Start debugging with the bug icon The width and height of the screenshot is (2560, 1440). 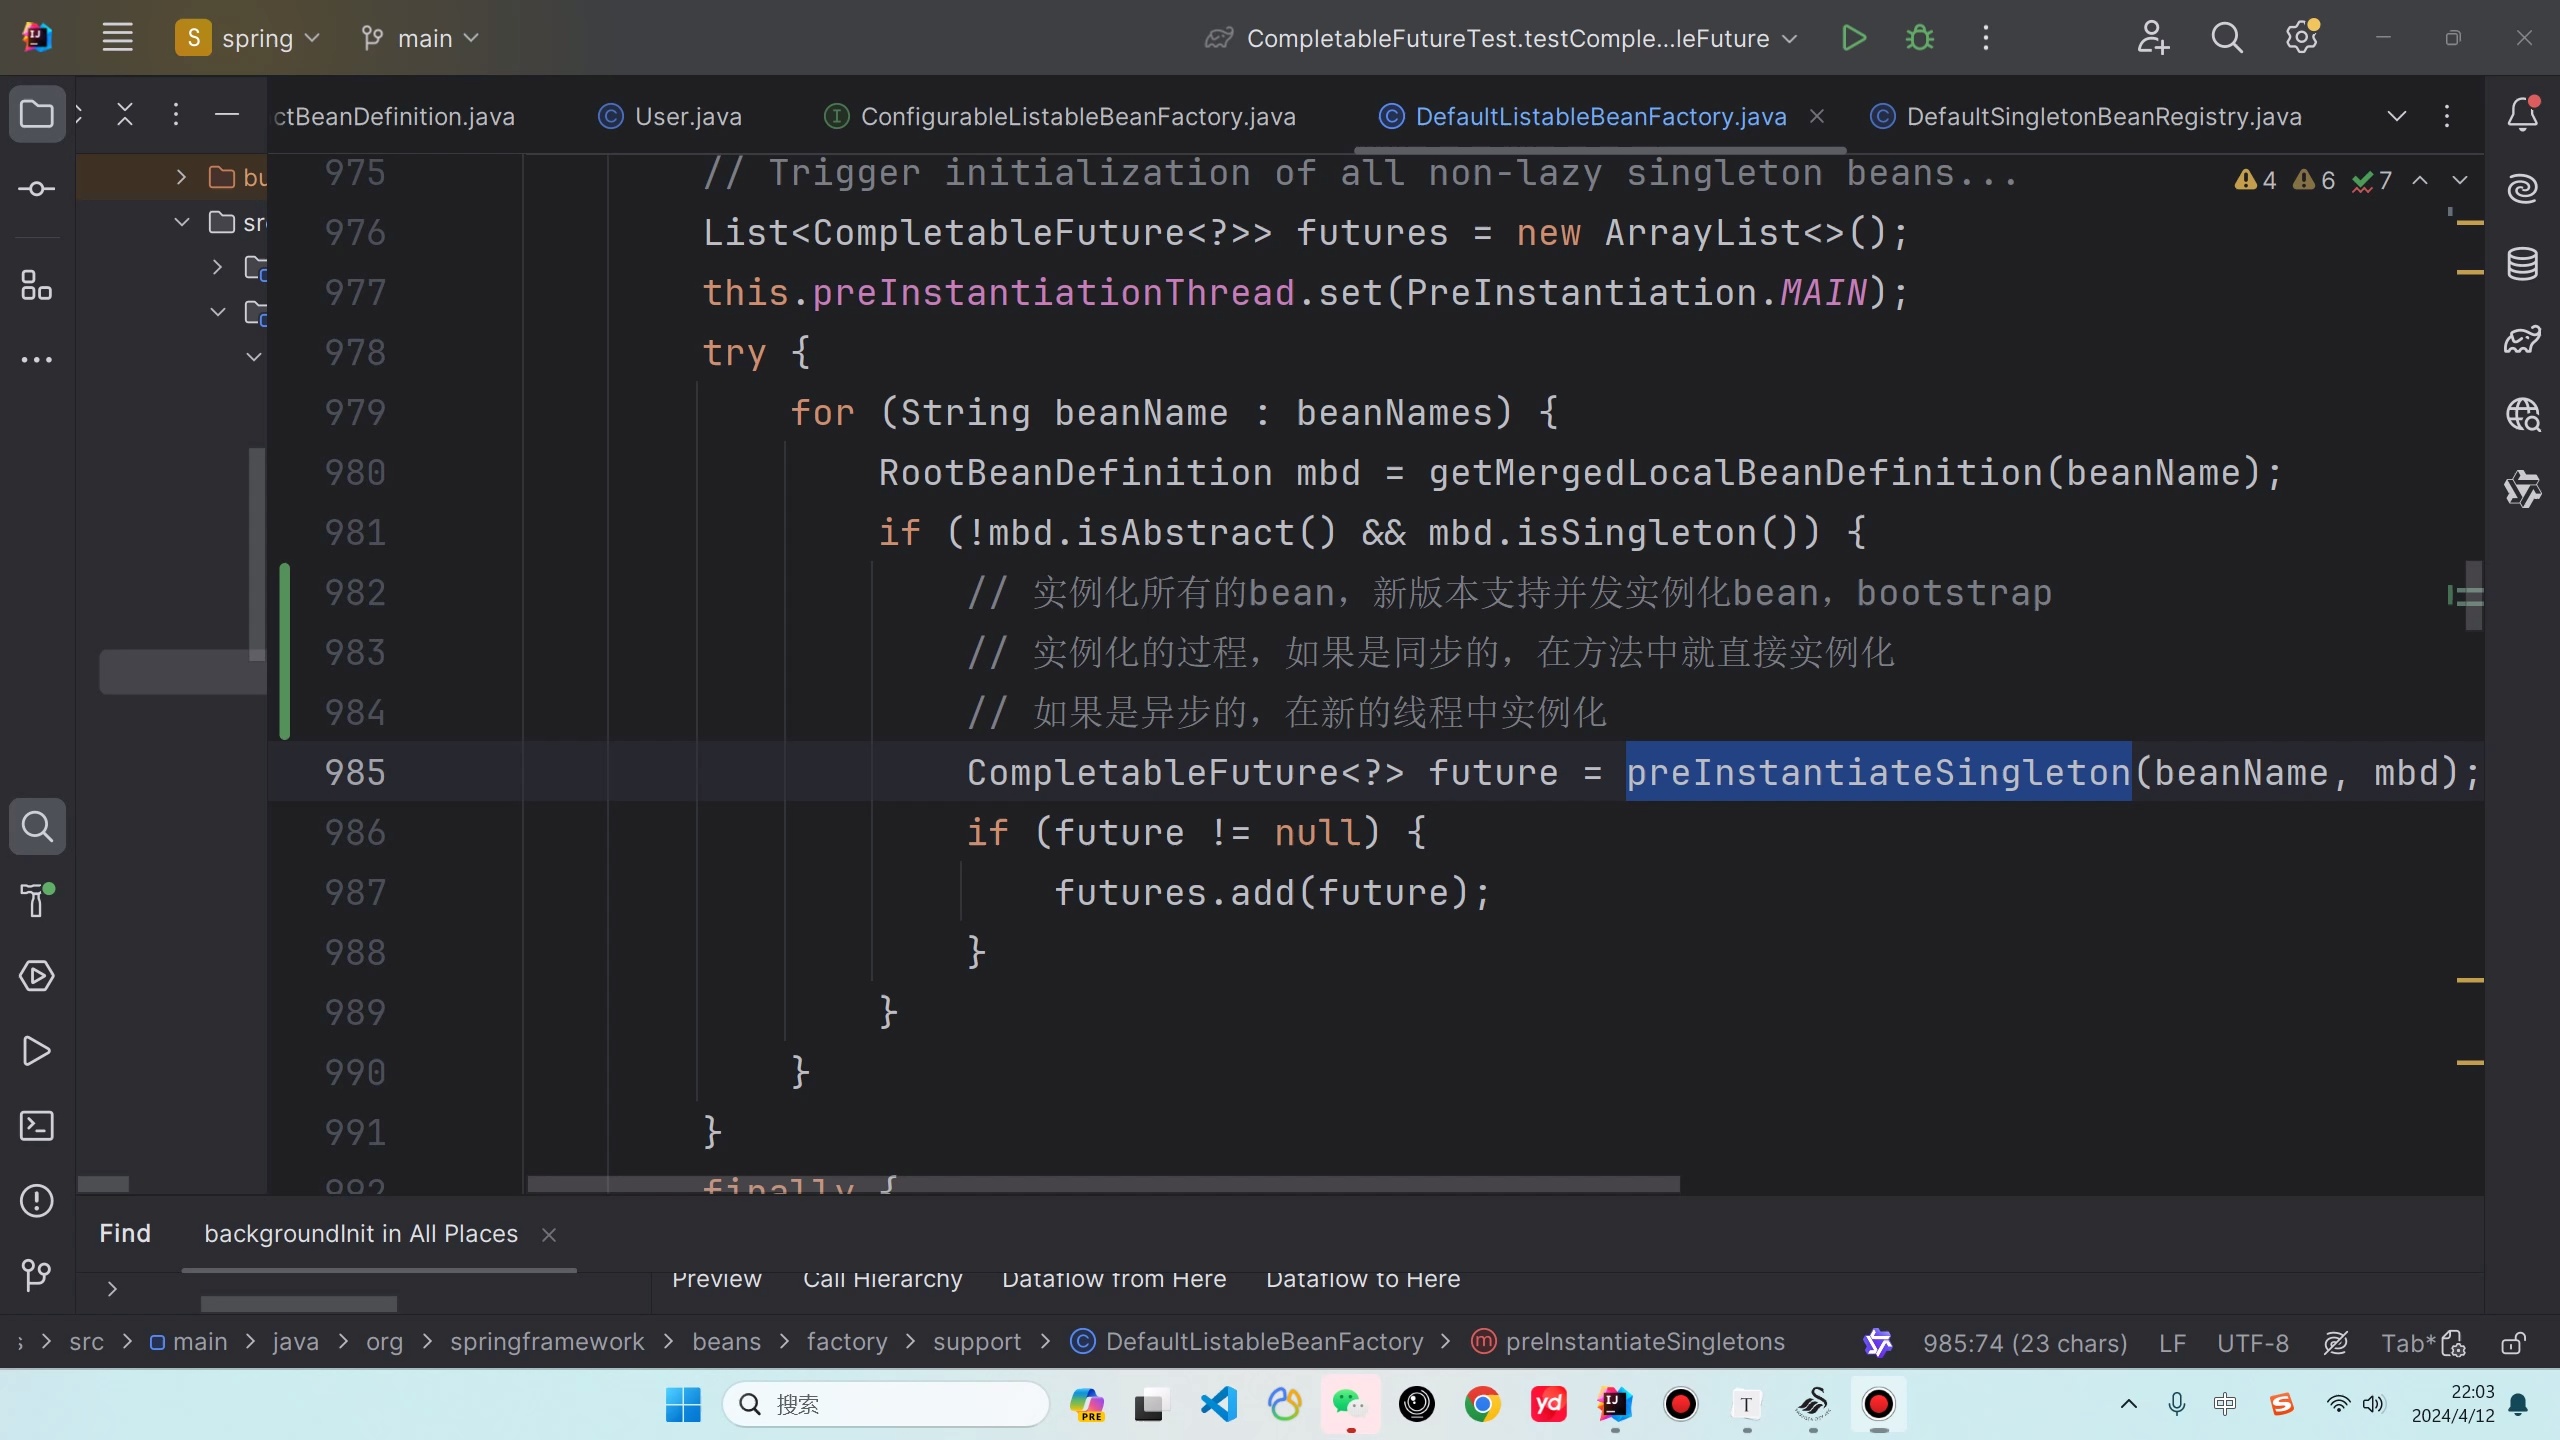[x=1919, y=38]
